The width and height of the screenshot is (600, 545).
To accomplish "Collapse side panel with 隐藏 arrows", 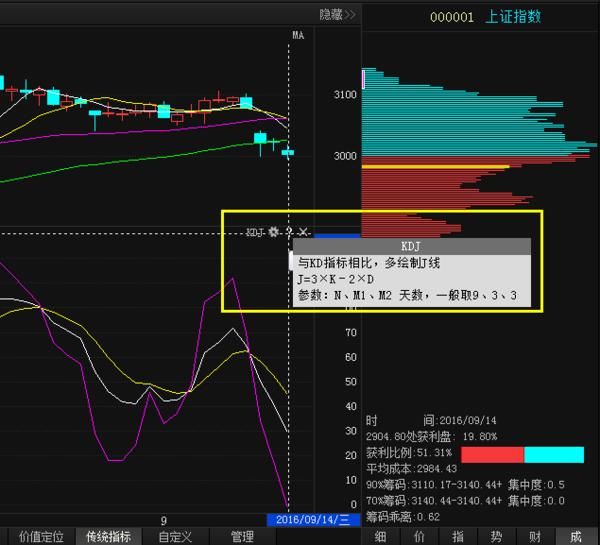I will [x=337, y=14].
